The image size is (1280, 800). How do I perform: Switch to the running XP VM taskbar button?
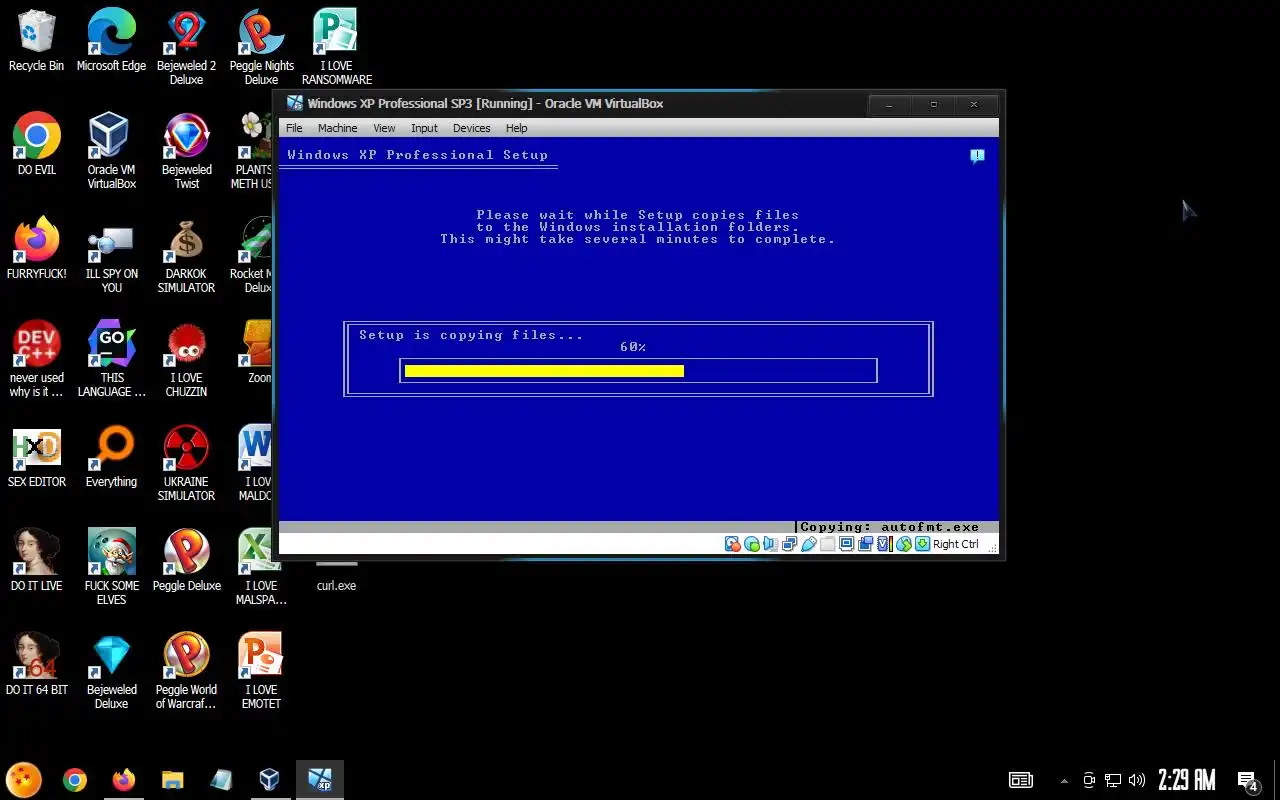pyautogui.click(x=320, y=780)
